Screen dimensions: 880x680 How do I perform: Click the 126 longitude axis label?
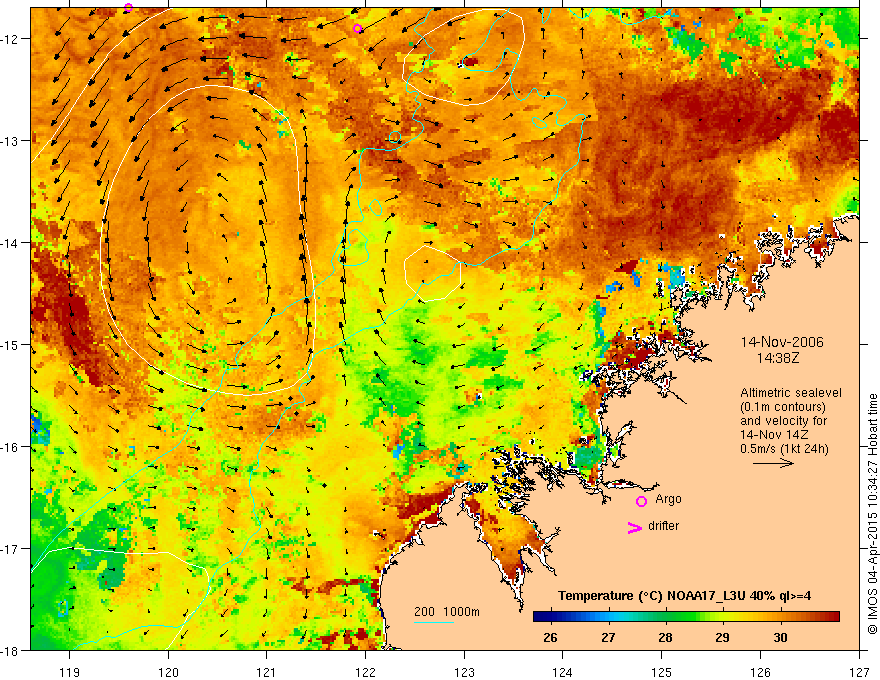[760, 672]
